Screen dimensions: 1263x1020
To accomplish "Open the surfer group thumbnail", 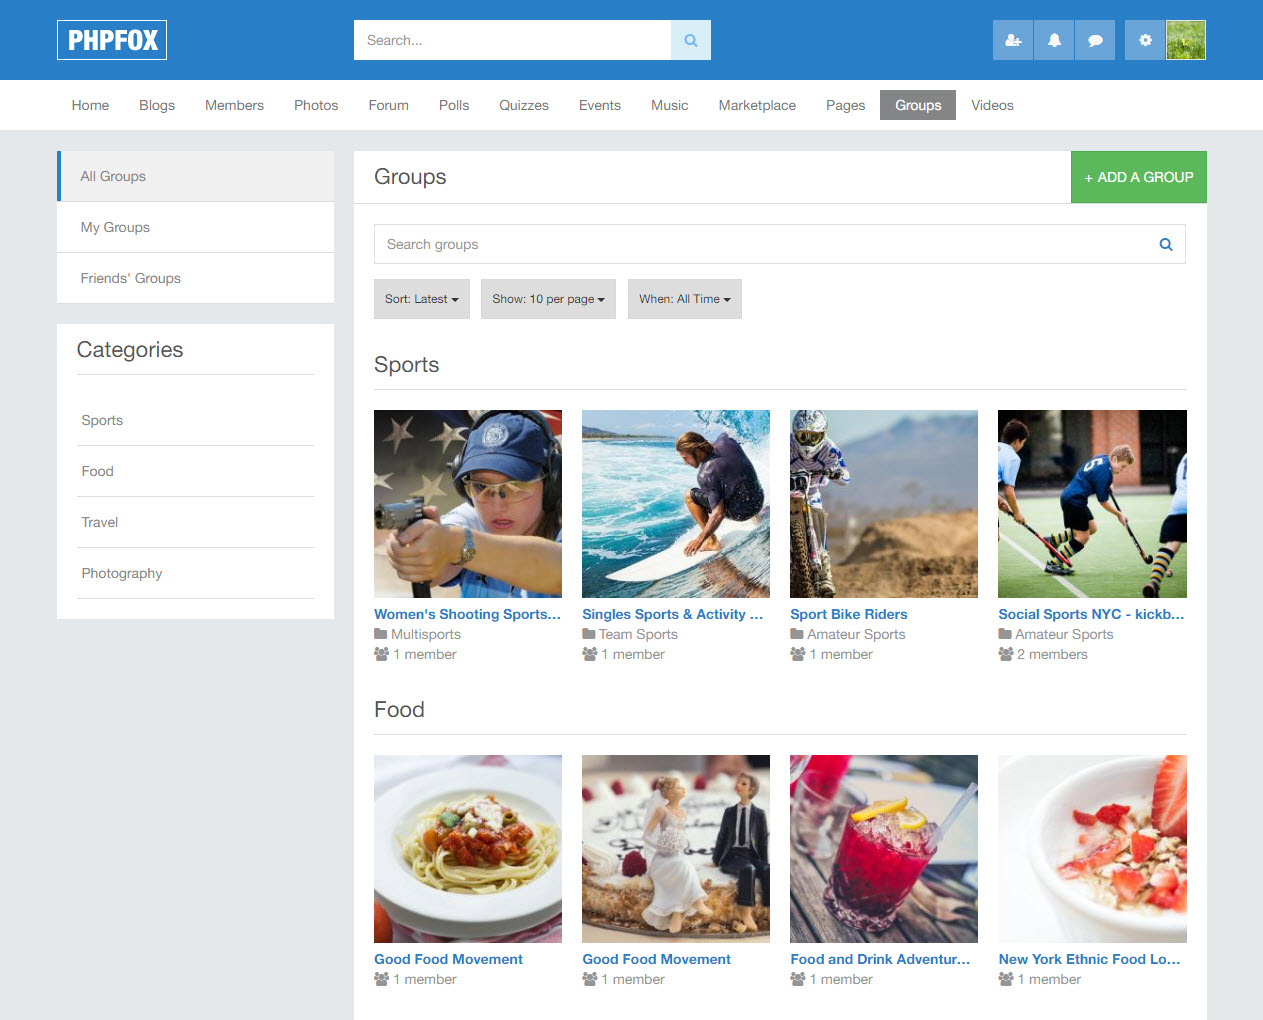I will tap(676, 504).
